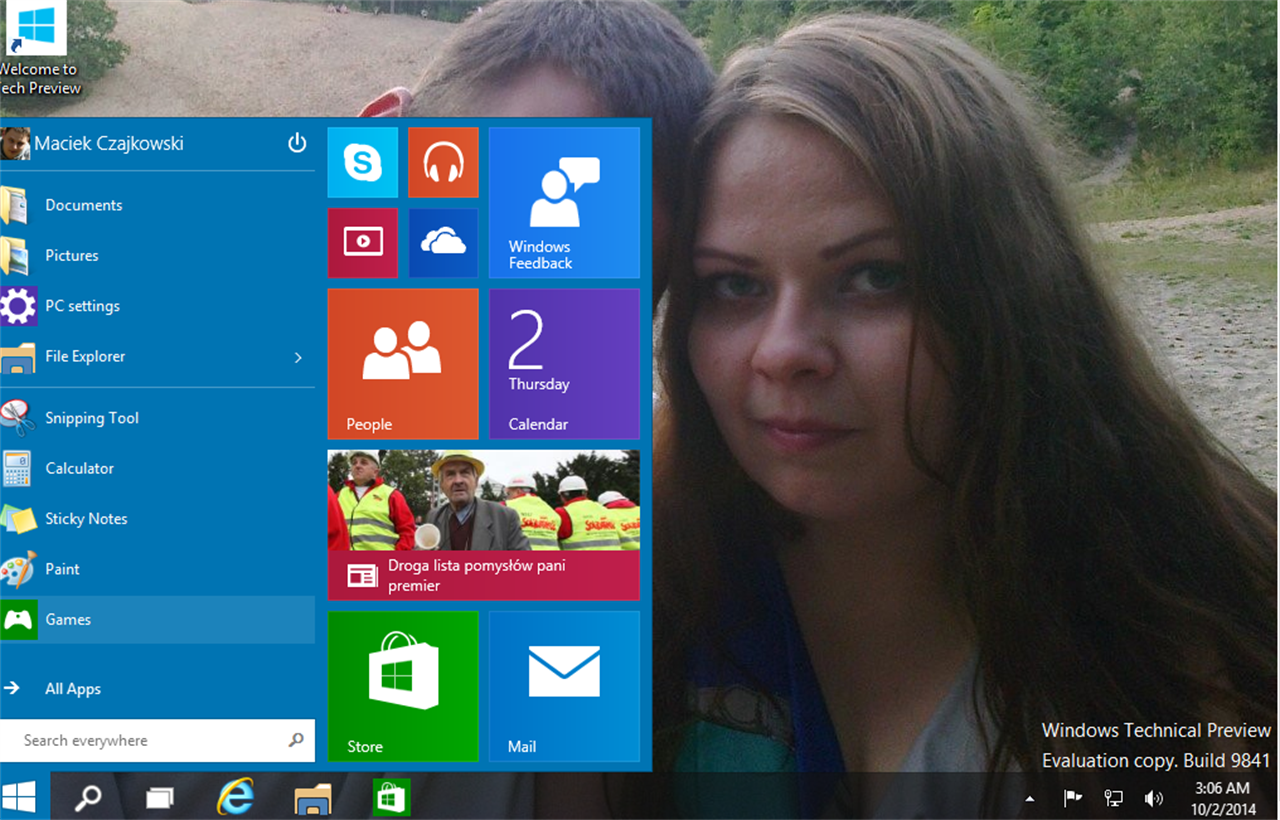Launch the Mail tile
The height and width of the screenshot is (820, 1280).
point(563,686)
